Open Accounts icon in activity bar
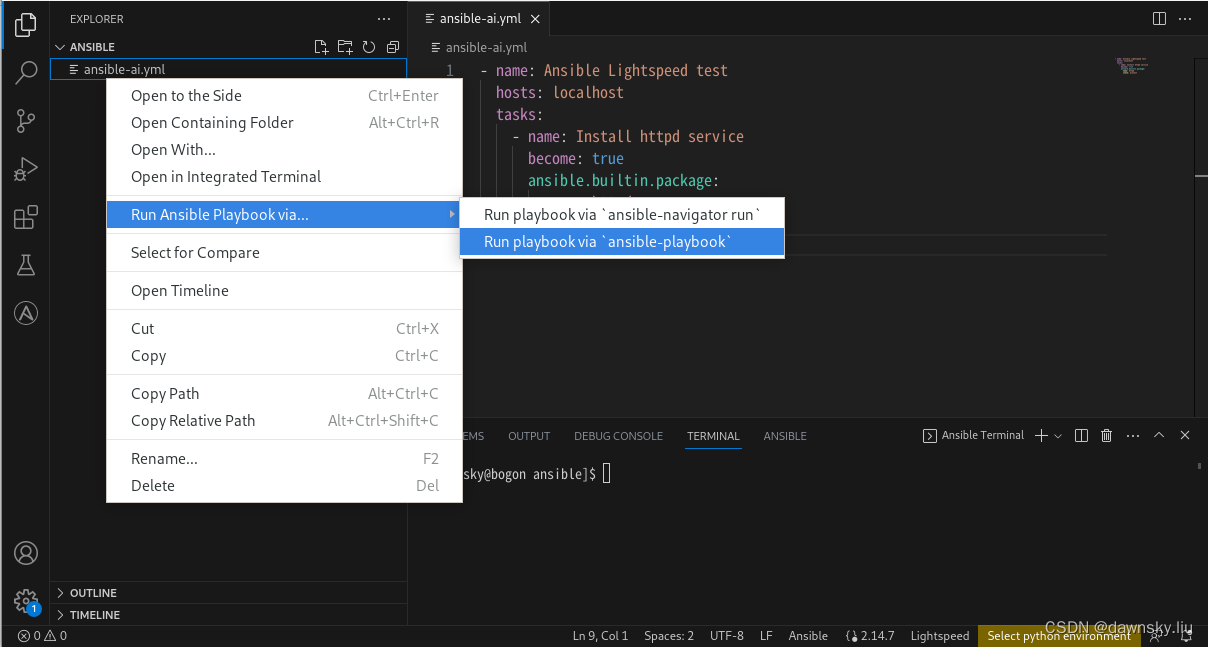Screen dimensions: 1208x647 (26, 553)
